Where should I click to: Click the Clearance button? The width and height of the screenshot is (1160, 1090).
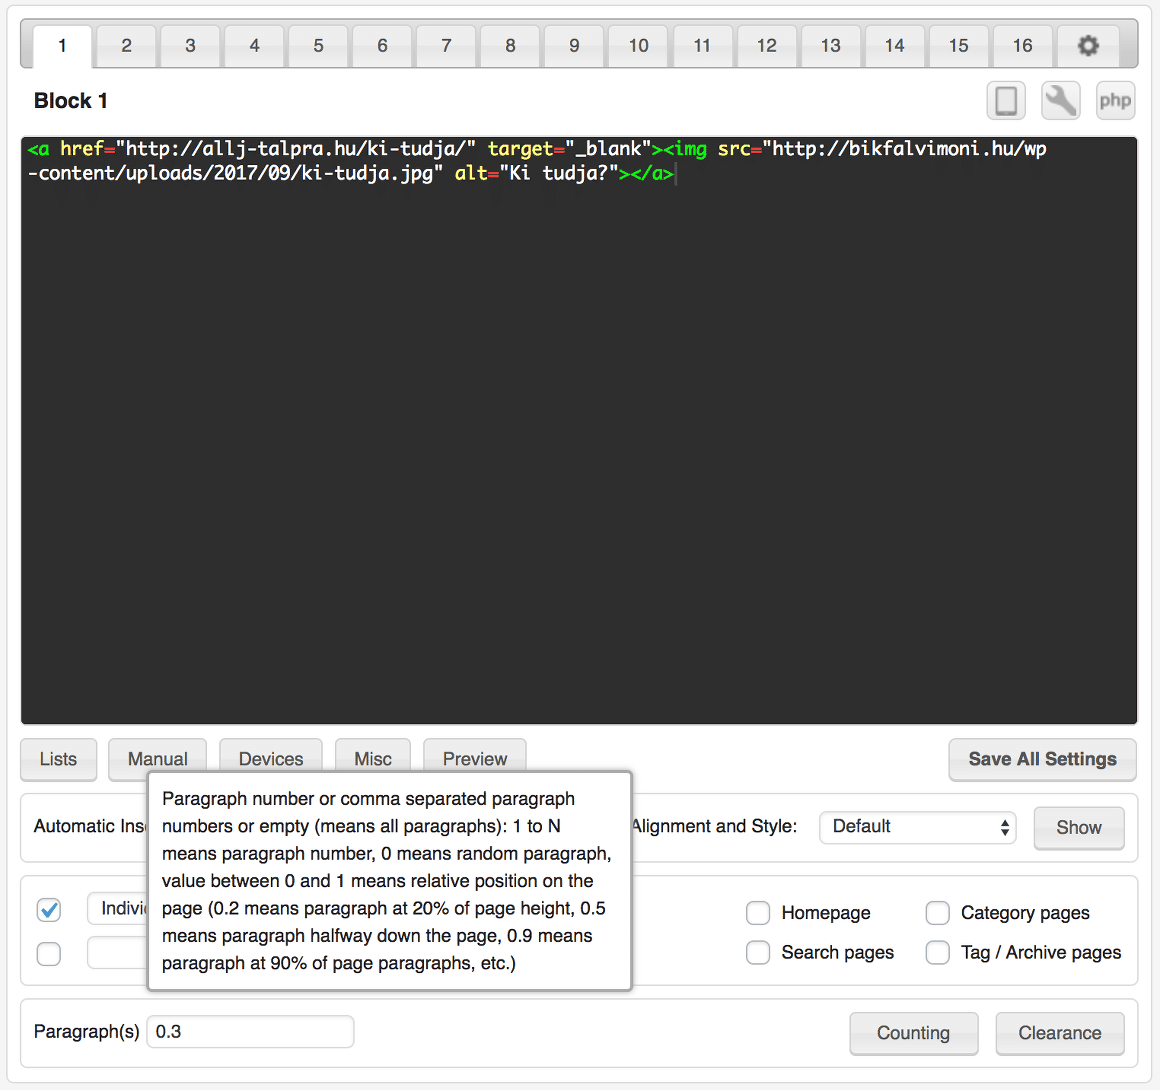click(x=1060, y=1033)
